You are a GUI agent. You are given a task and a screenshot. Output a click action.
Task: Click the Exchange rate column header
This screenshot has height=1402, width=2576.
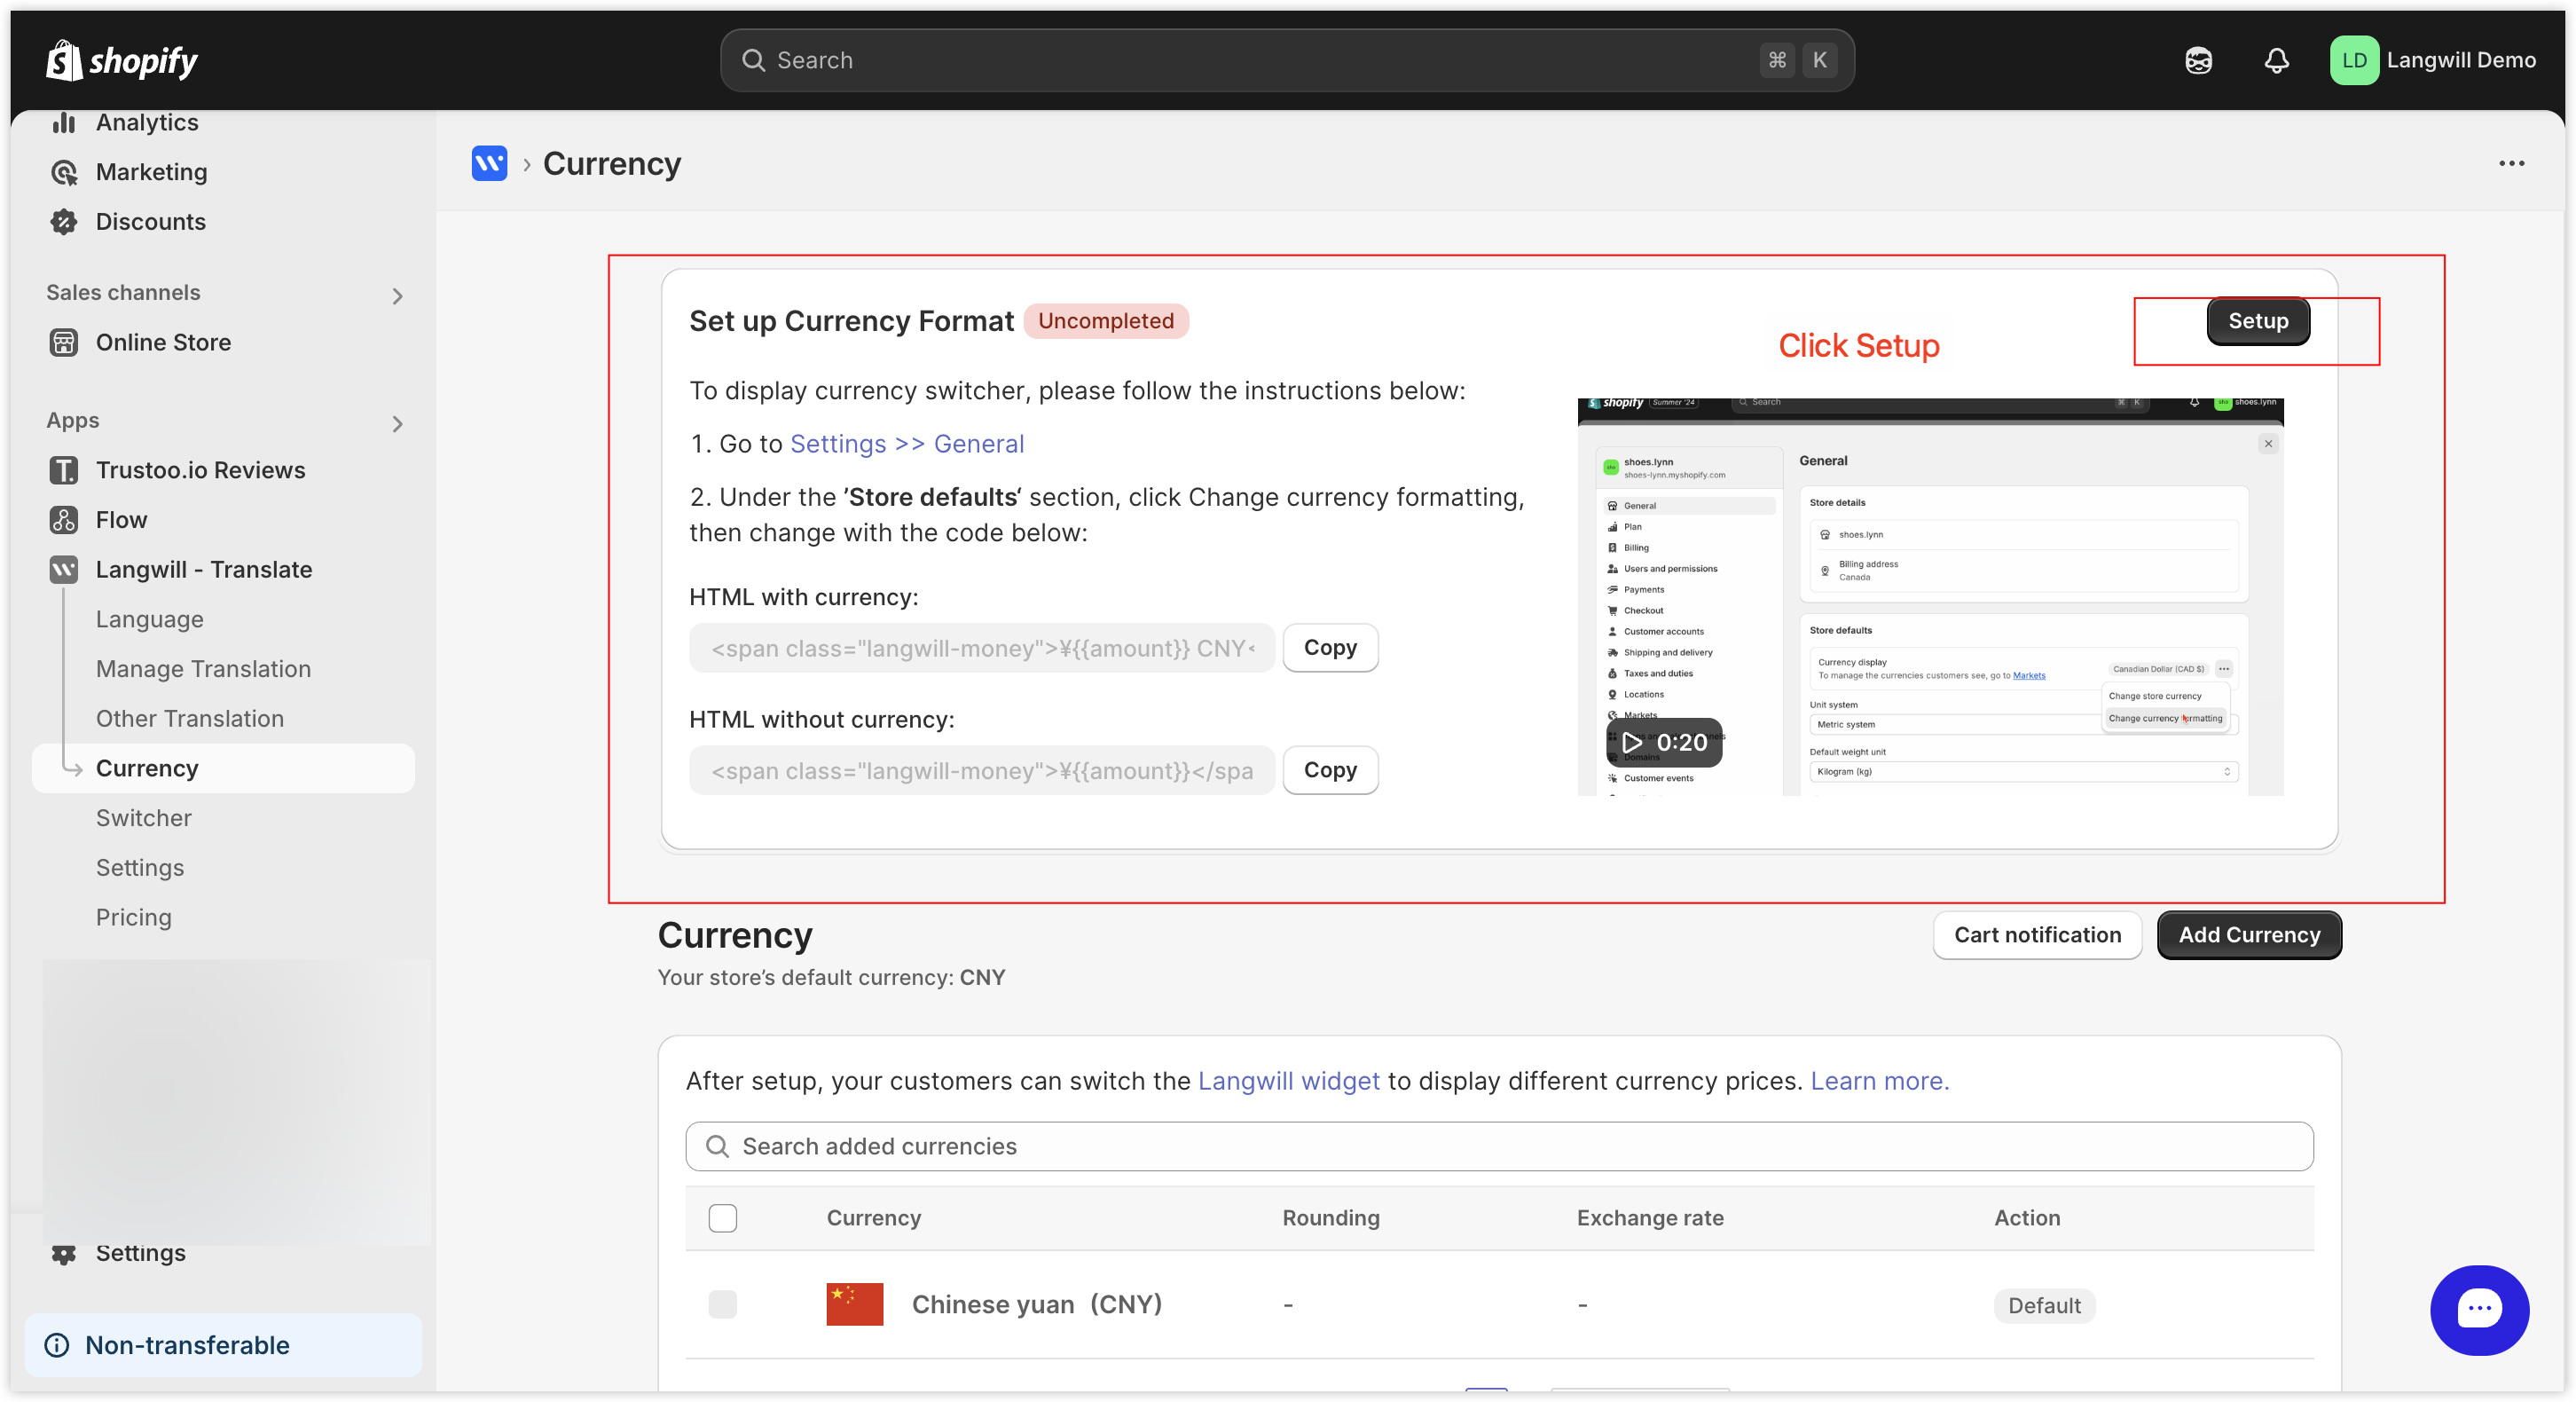point(1649,1218)
